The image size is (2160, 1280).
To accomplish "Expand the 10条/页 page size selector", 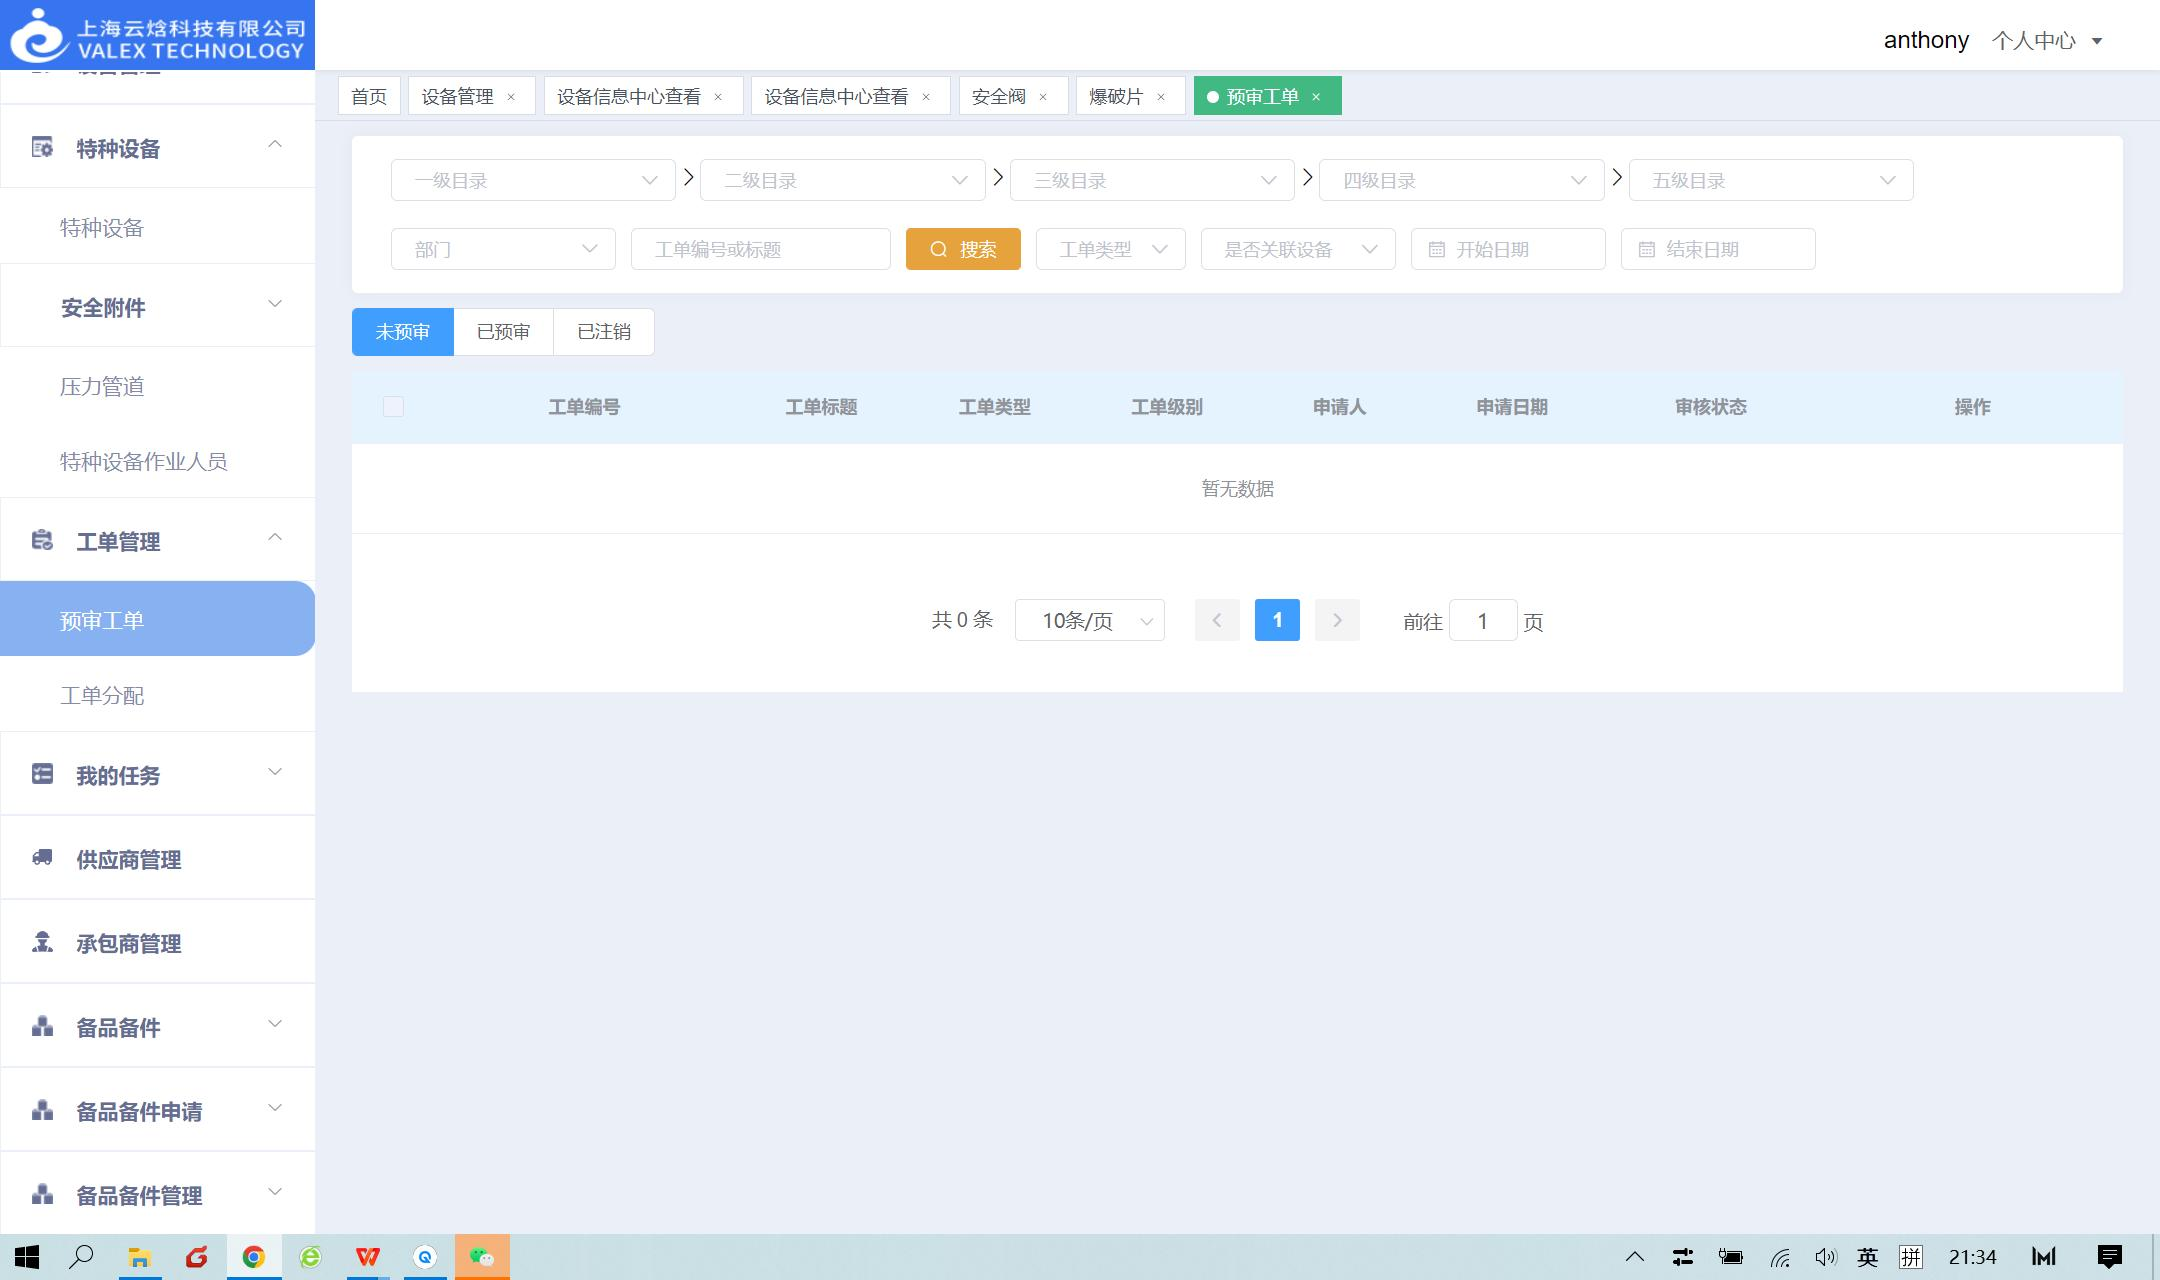I will click(x=1089, y=621).
